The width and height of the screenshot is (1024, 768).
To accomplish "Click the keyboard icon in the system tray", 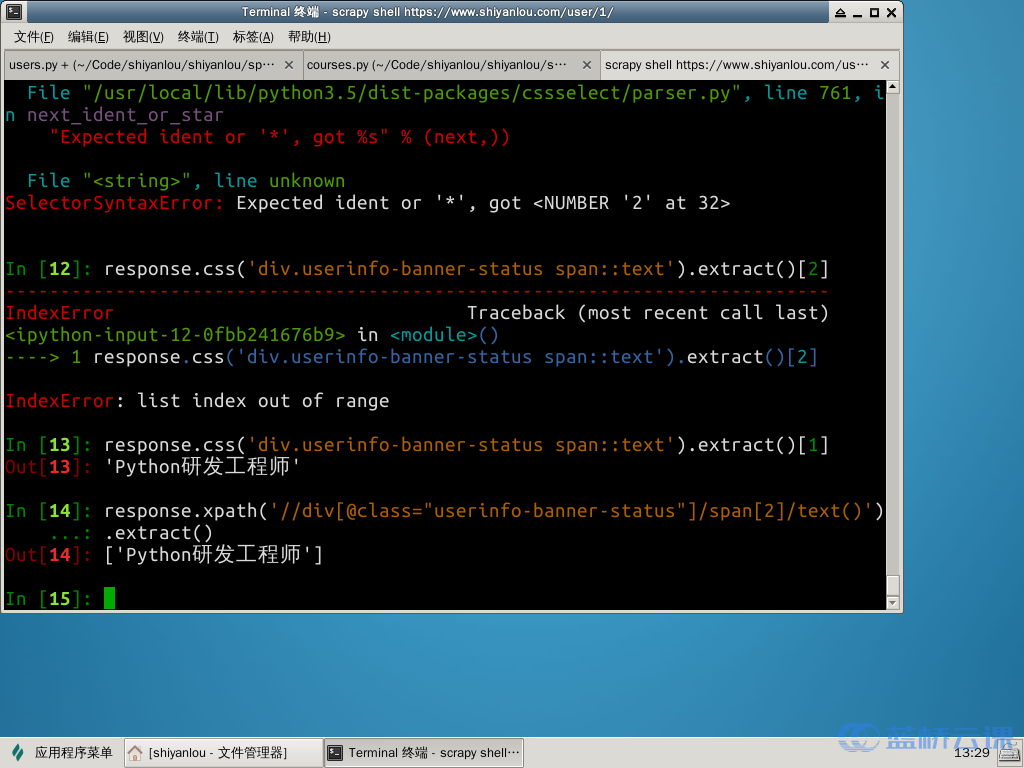I will (x=1010, y=754).
